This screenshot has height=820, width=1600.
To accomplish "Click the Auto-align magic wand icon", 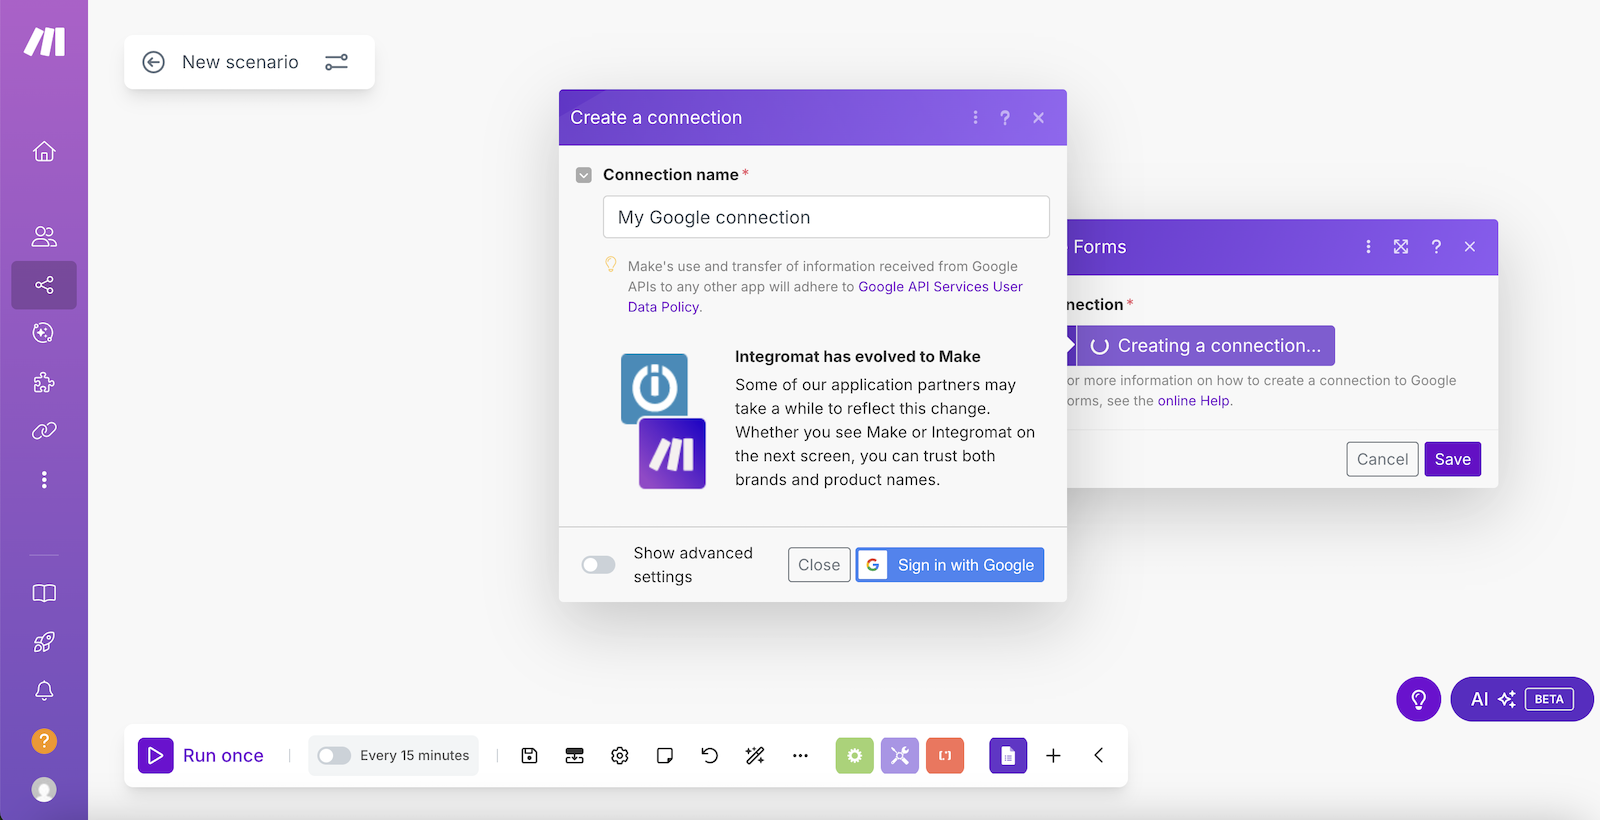I will pos(755,756).
